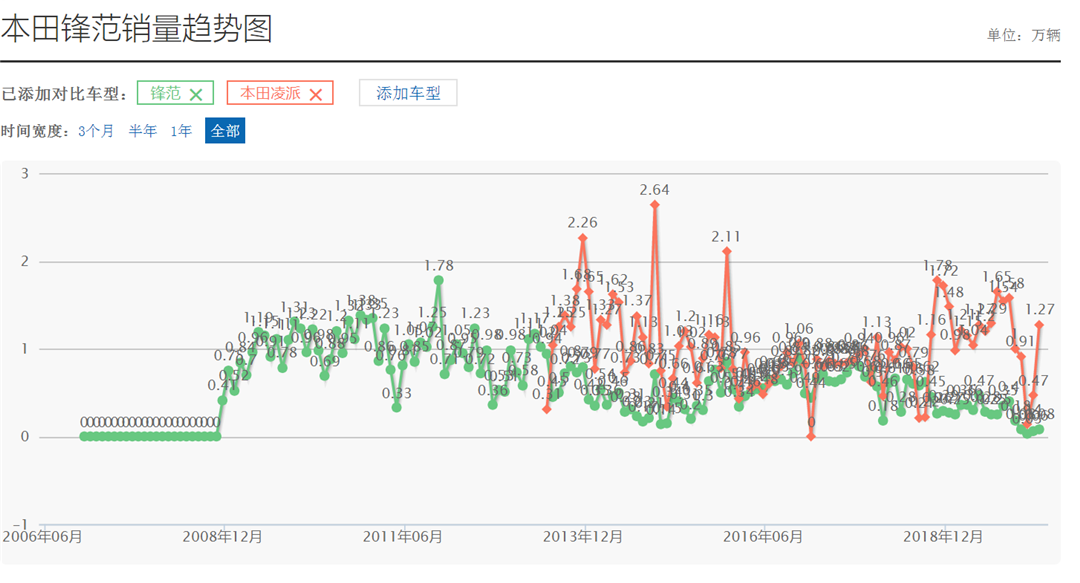Click the 2008年12月 axis label
The height and width of the screenshot is (583, 1080).
(x=222, y=537)
